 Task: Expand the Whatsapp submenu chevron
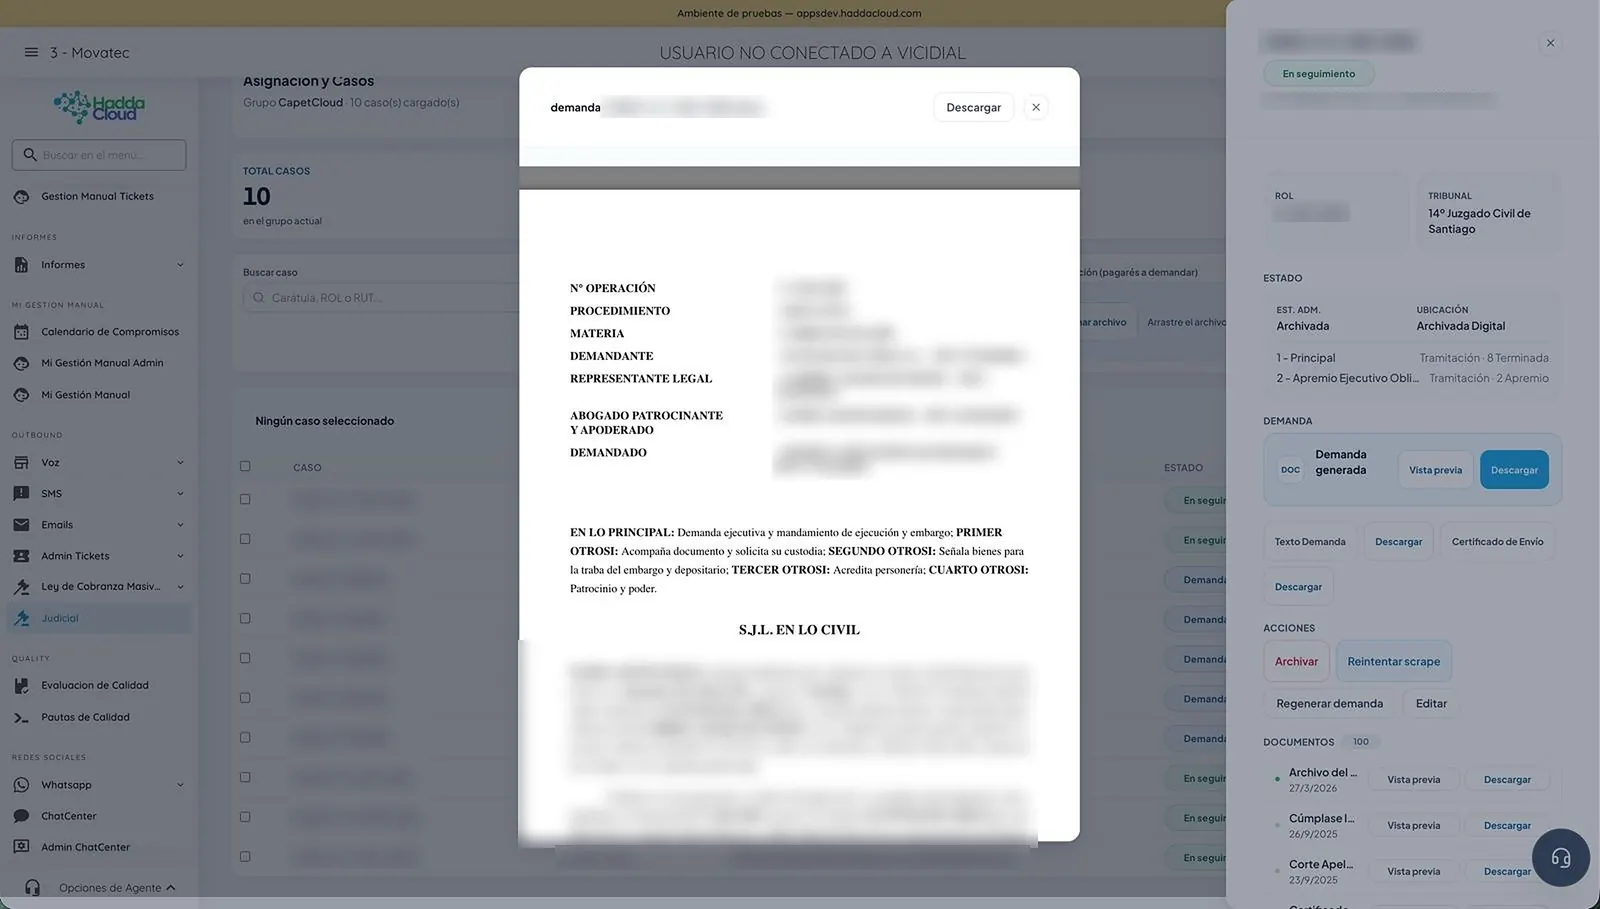(x=180, y=785)
